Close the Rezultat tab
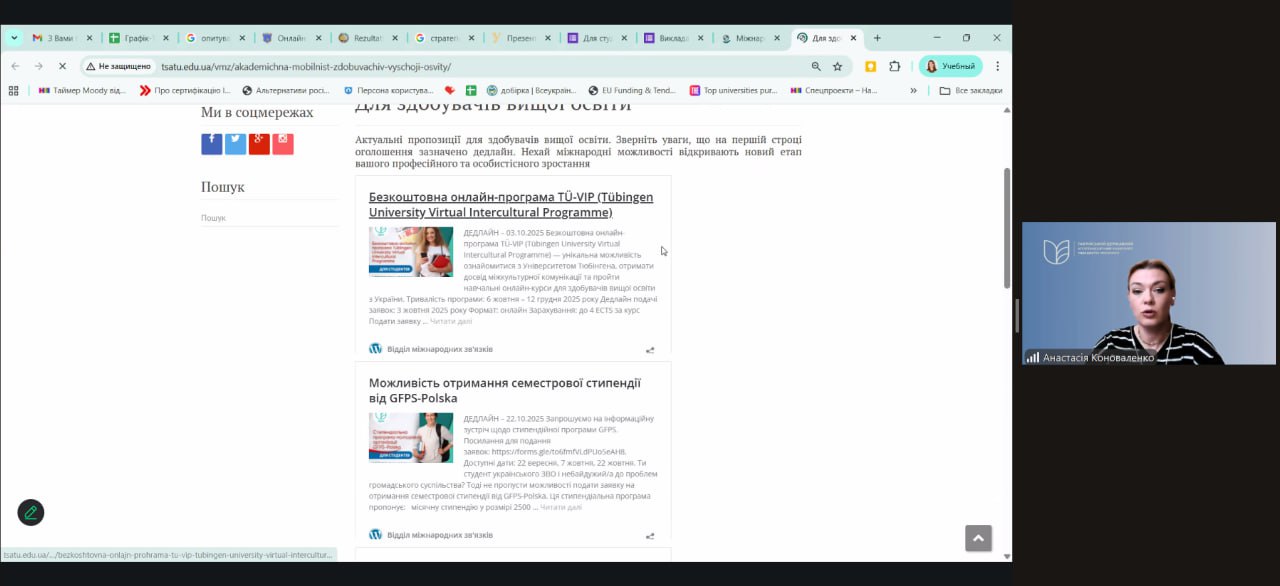This screenshot has width=1280, height=586. (x=395, y=38)
